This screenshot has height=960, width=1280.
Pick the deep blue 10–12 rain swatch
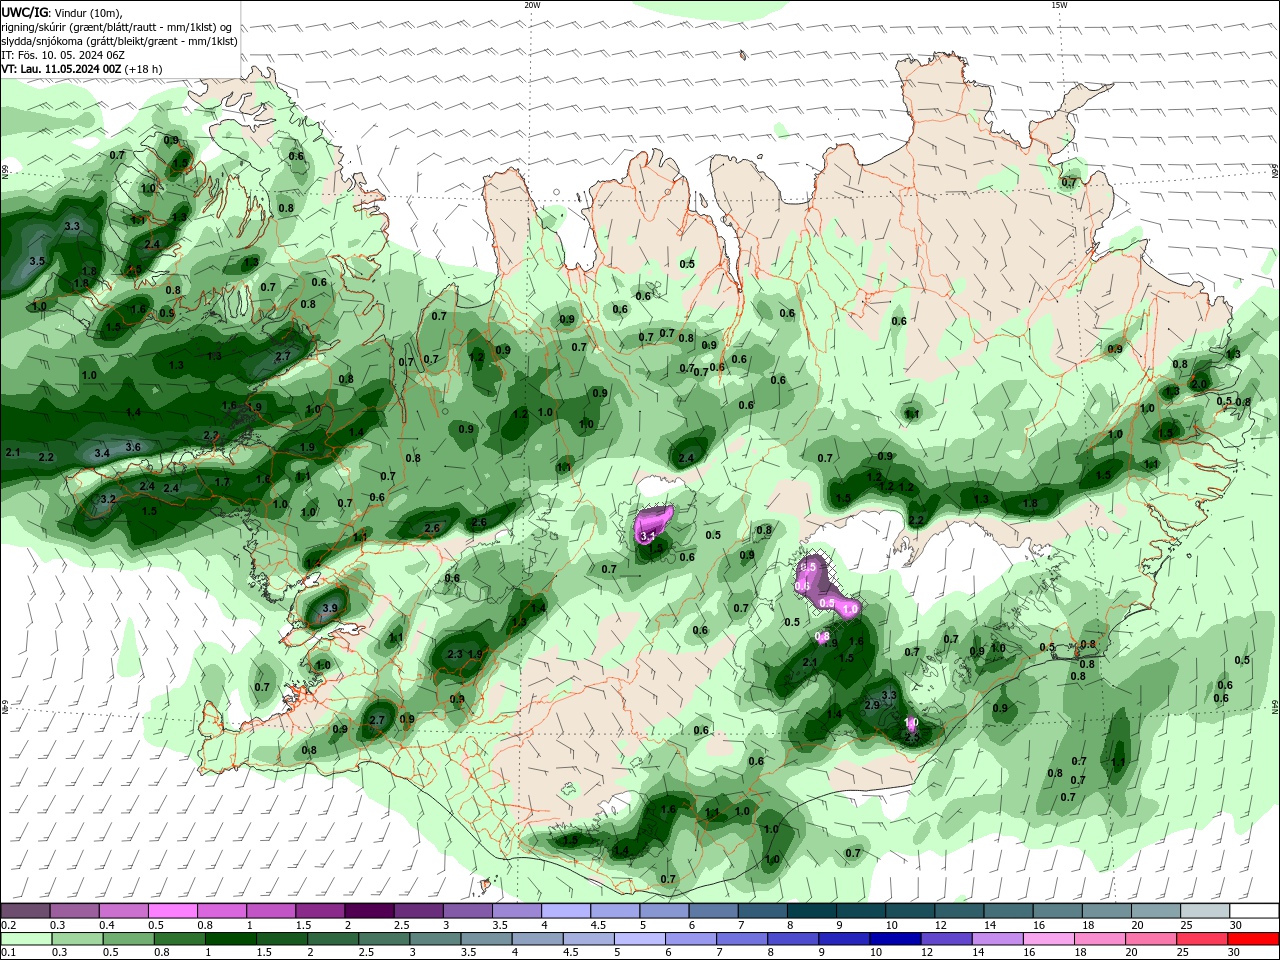(895, 939)
